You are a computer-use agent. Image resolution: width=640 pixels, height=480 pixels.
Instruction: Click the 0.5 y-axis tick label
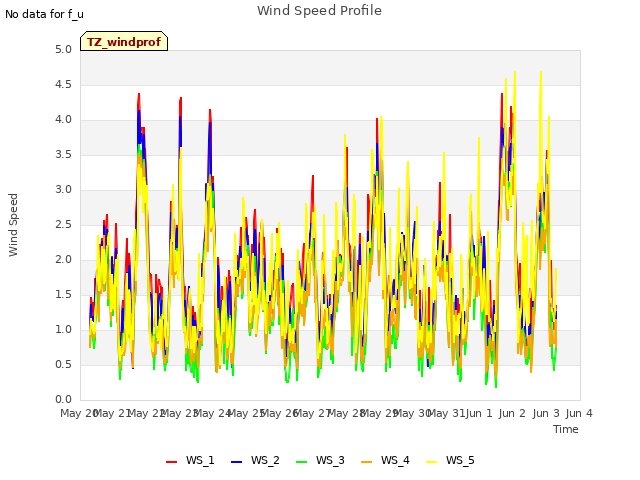(63, 364)
